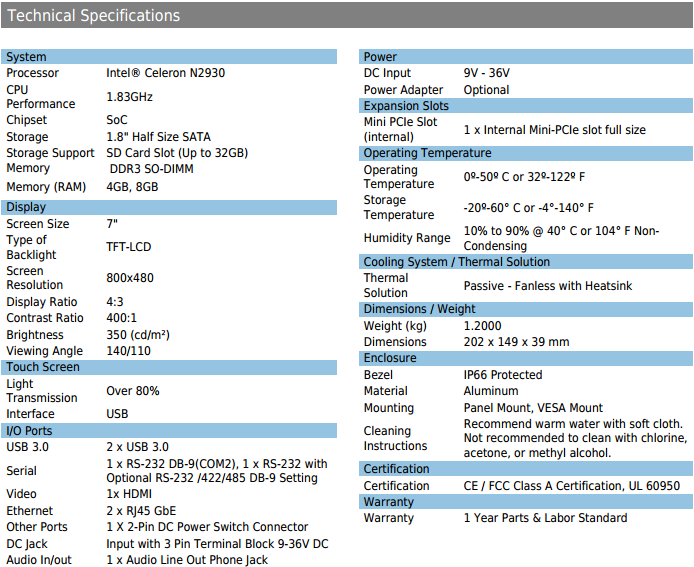Click the 2 x RJ45 GbE value
This screenshot has height=567, width=694.
pyautogui.click(x=141, y=511)
